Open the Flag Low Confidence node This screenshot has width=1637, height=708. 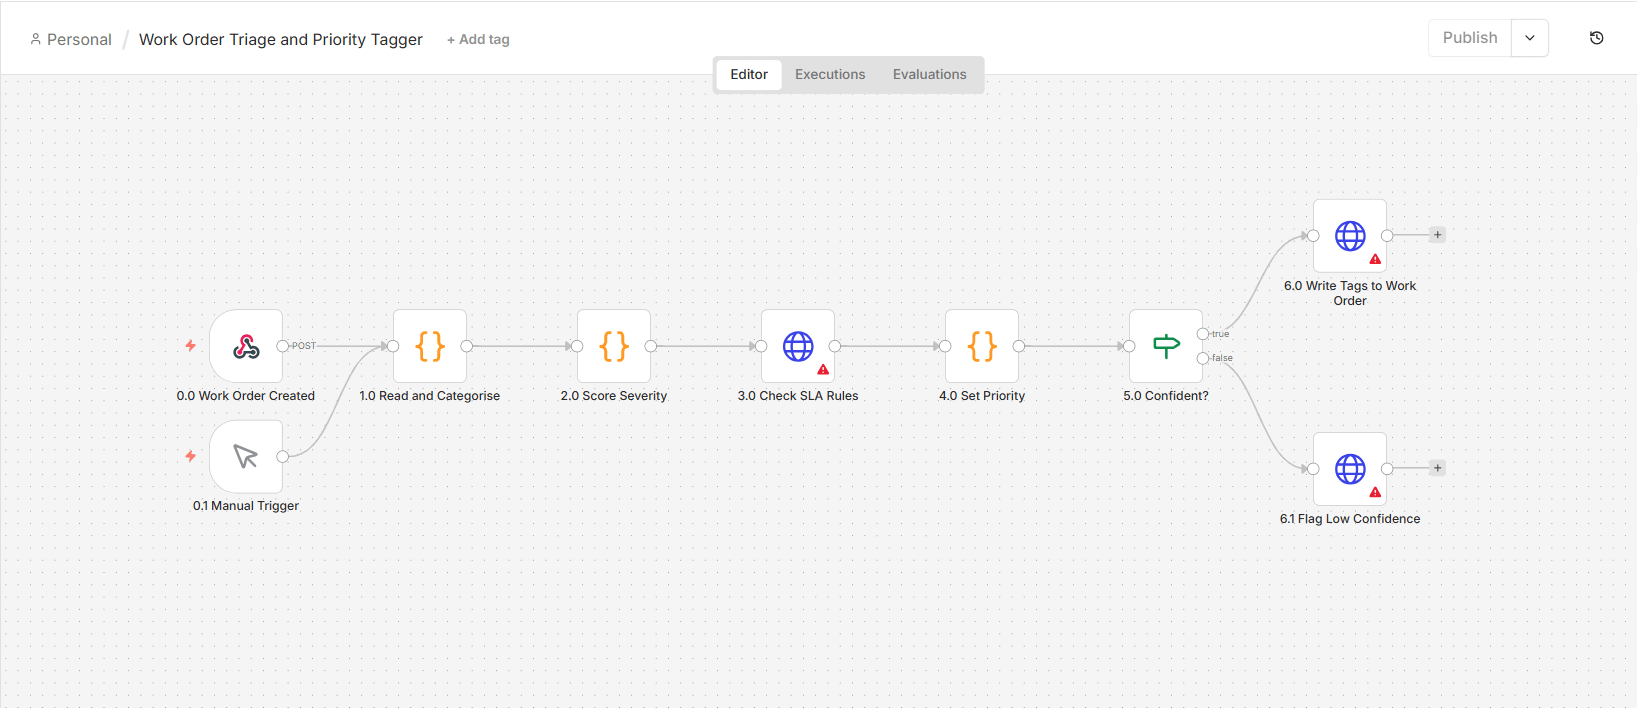[1350, 469]
